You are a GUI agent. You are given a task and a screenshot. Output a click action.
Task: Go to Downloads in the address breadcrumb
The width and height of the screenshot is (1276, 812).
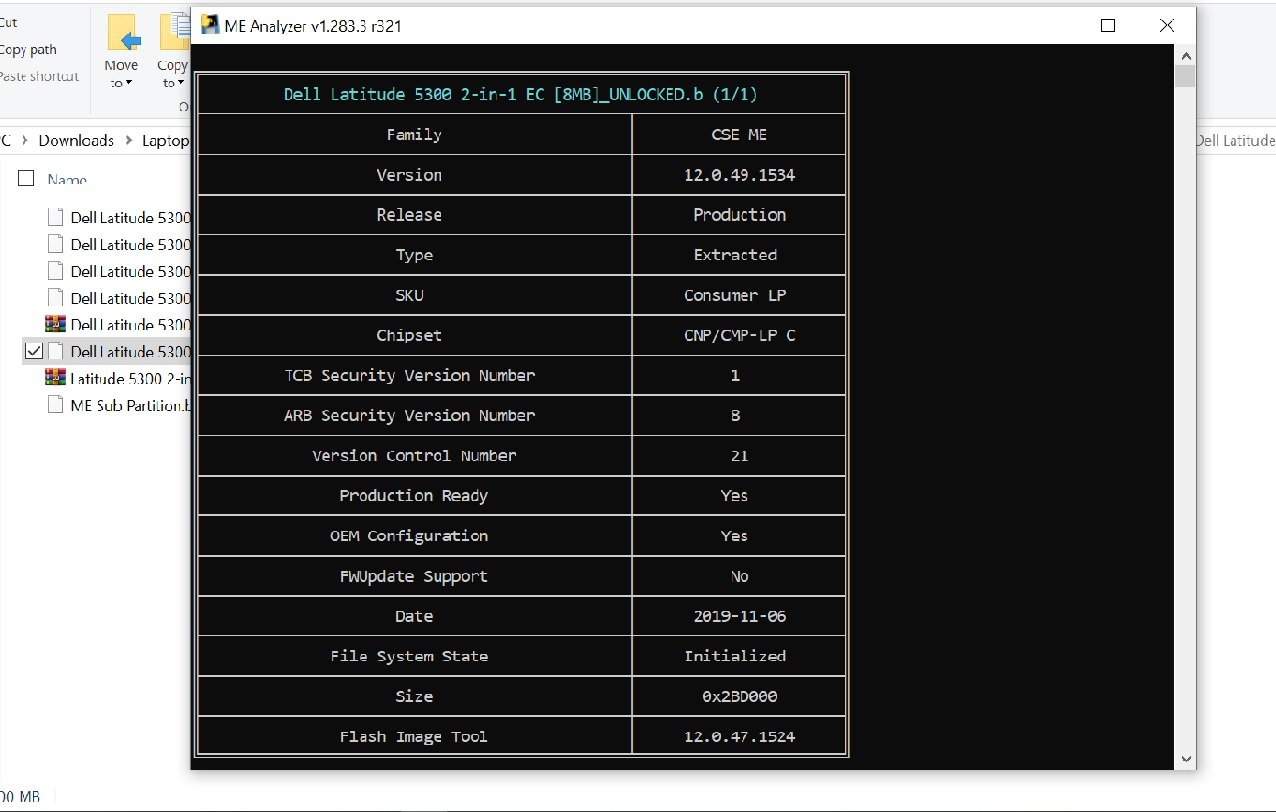(x=76, y=140)
